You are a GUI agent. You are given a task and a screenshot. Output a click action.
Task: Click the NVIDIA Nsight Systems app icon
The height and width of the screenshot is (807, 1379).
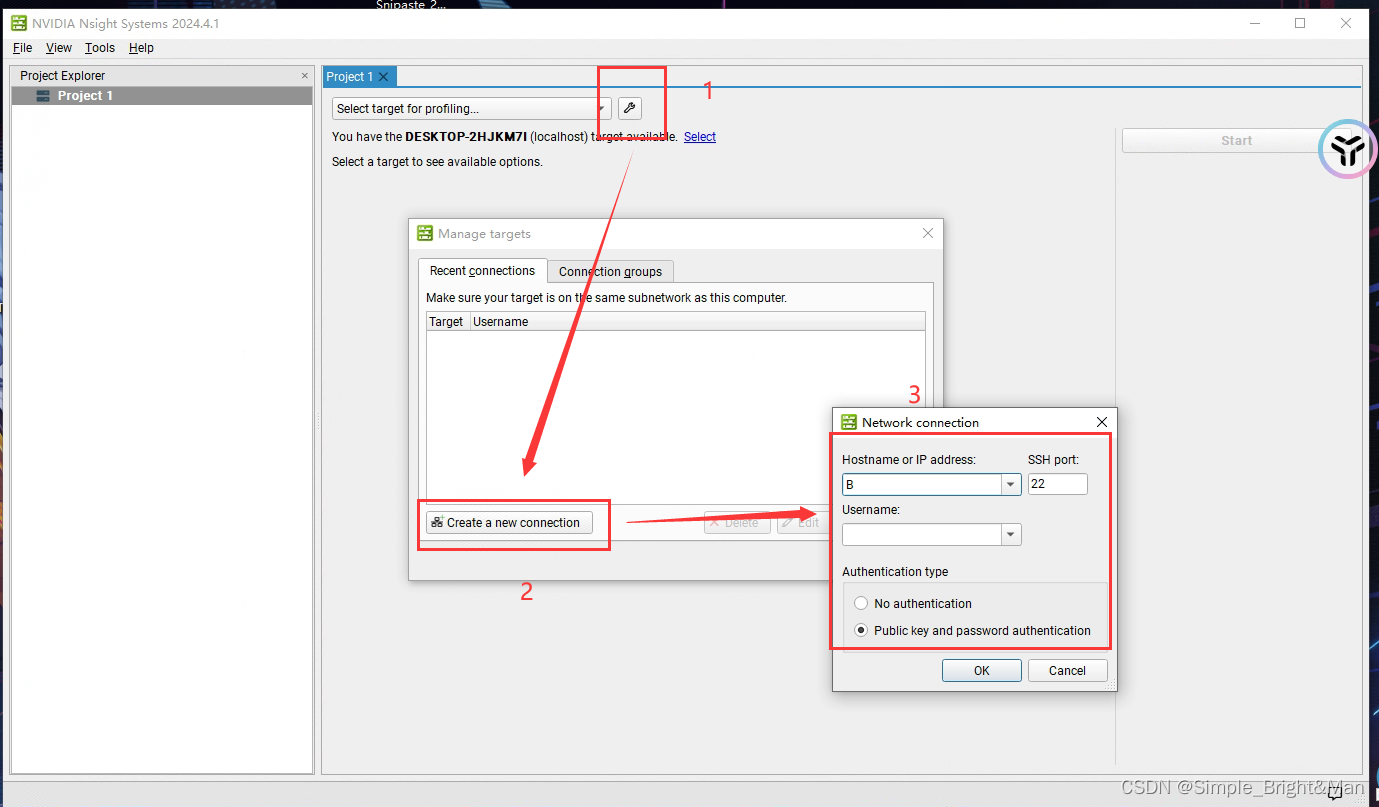(x=18, y=23)
